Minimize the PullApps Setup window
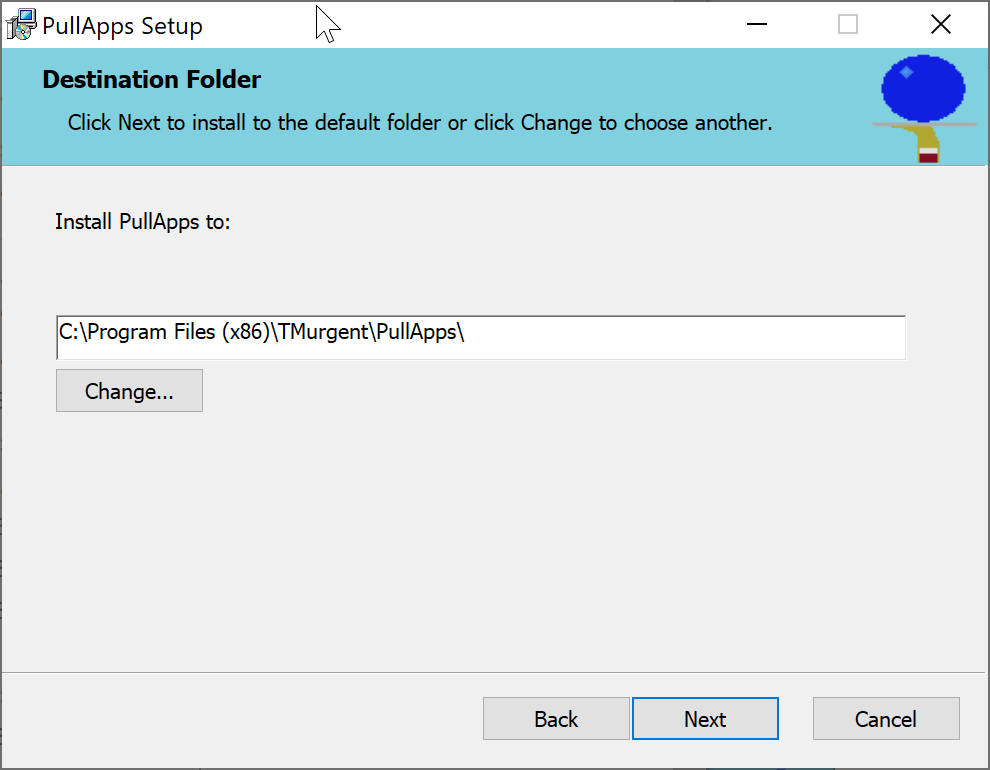This screenshot has width=990, height=770. pos(756,25)
